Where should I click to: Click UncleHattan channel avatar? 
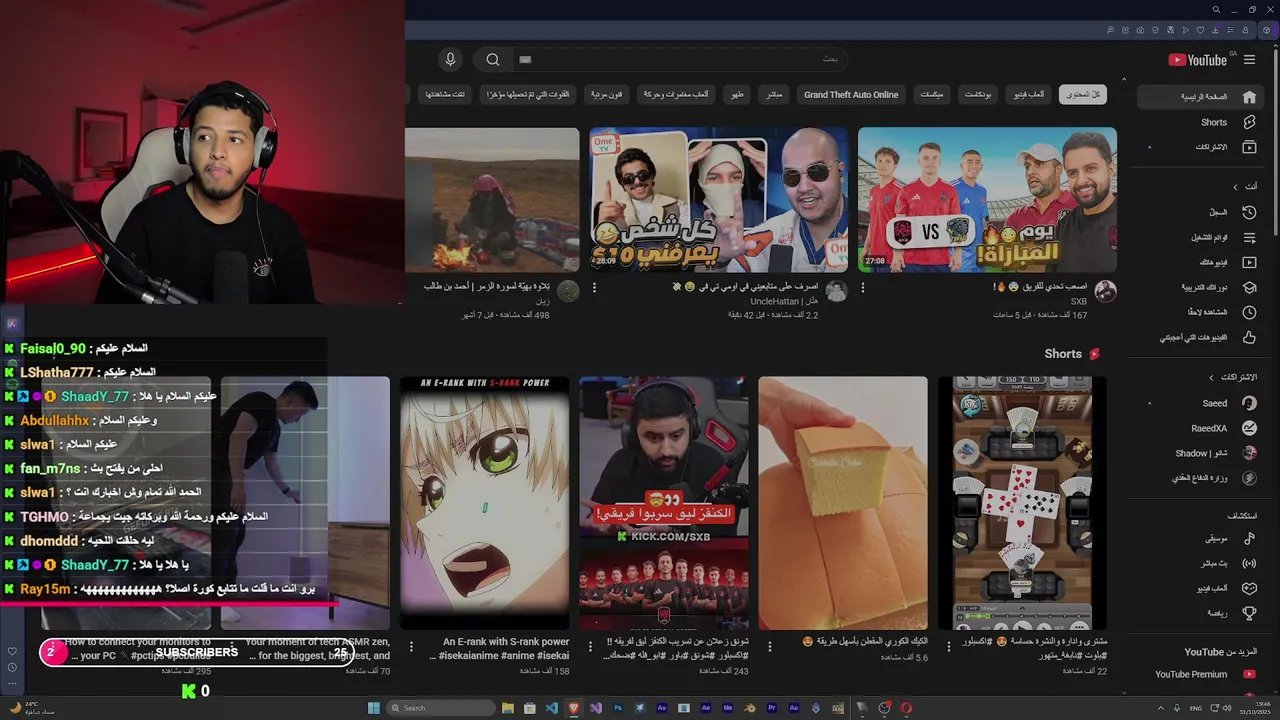tap(836, 291)
